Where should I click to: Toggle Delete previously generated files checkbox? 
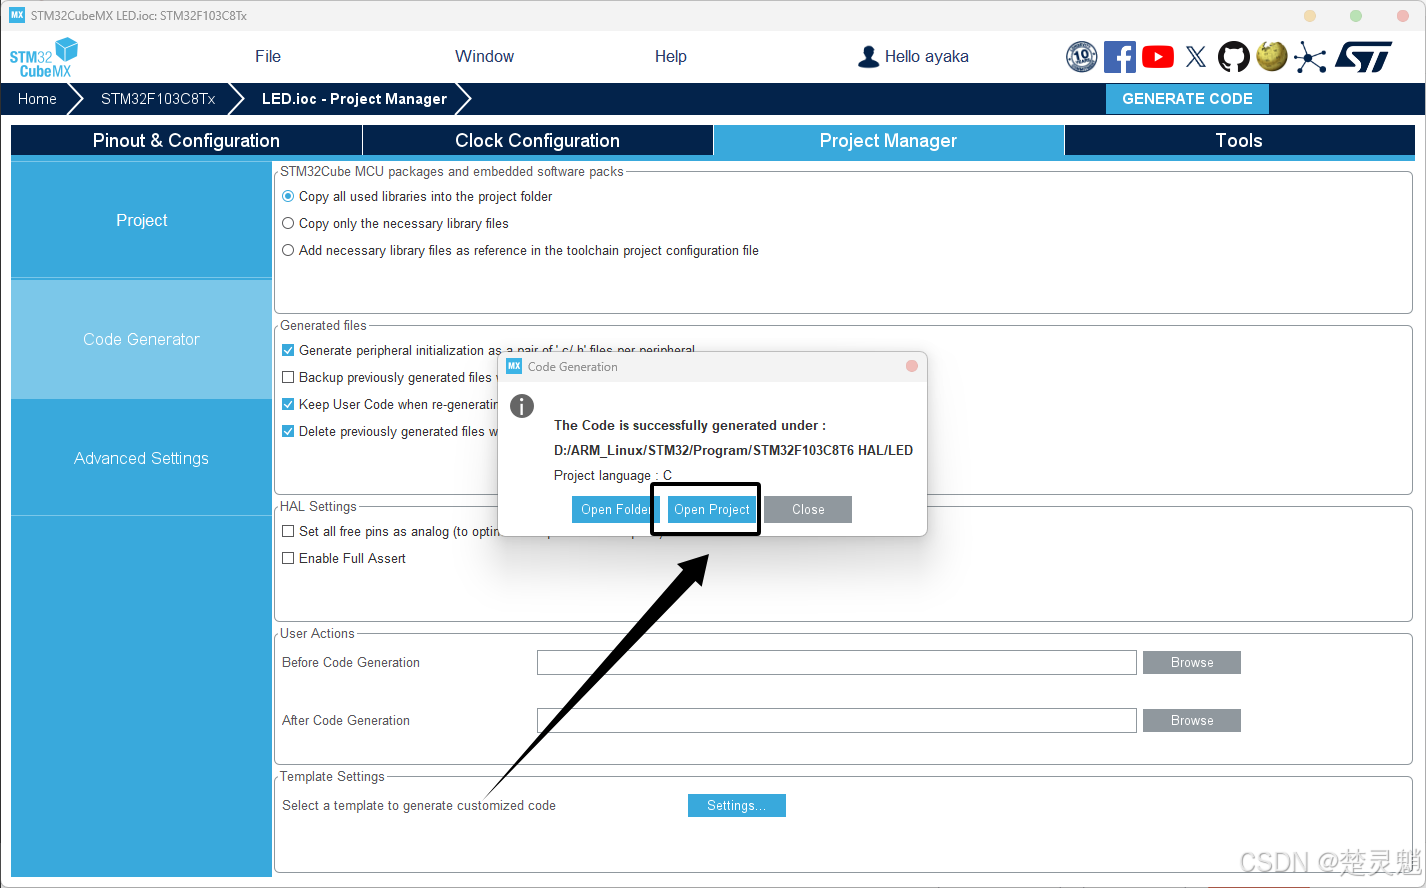click(288, 431)
